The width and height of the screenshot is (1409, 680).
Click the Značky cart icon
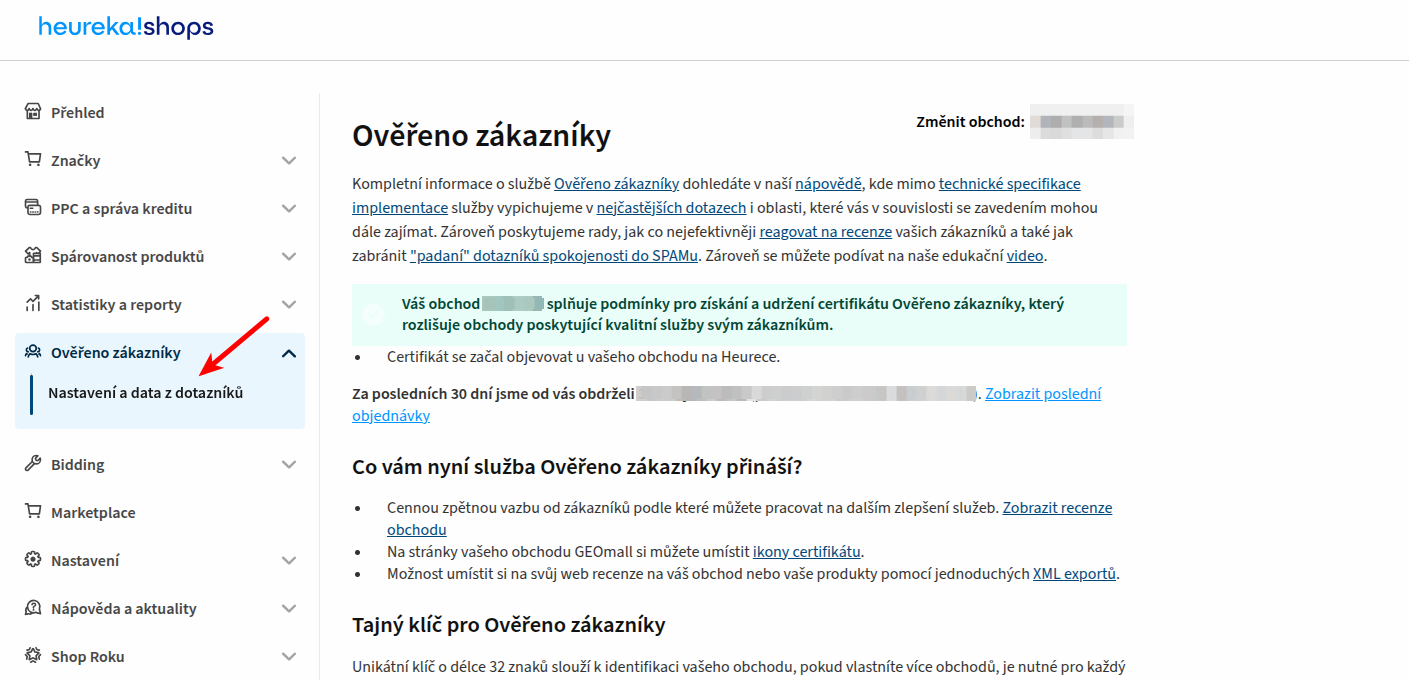33,160
